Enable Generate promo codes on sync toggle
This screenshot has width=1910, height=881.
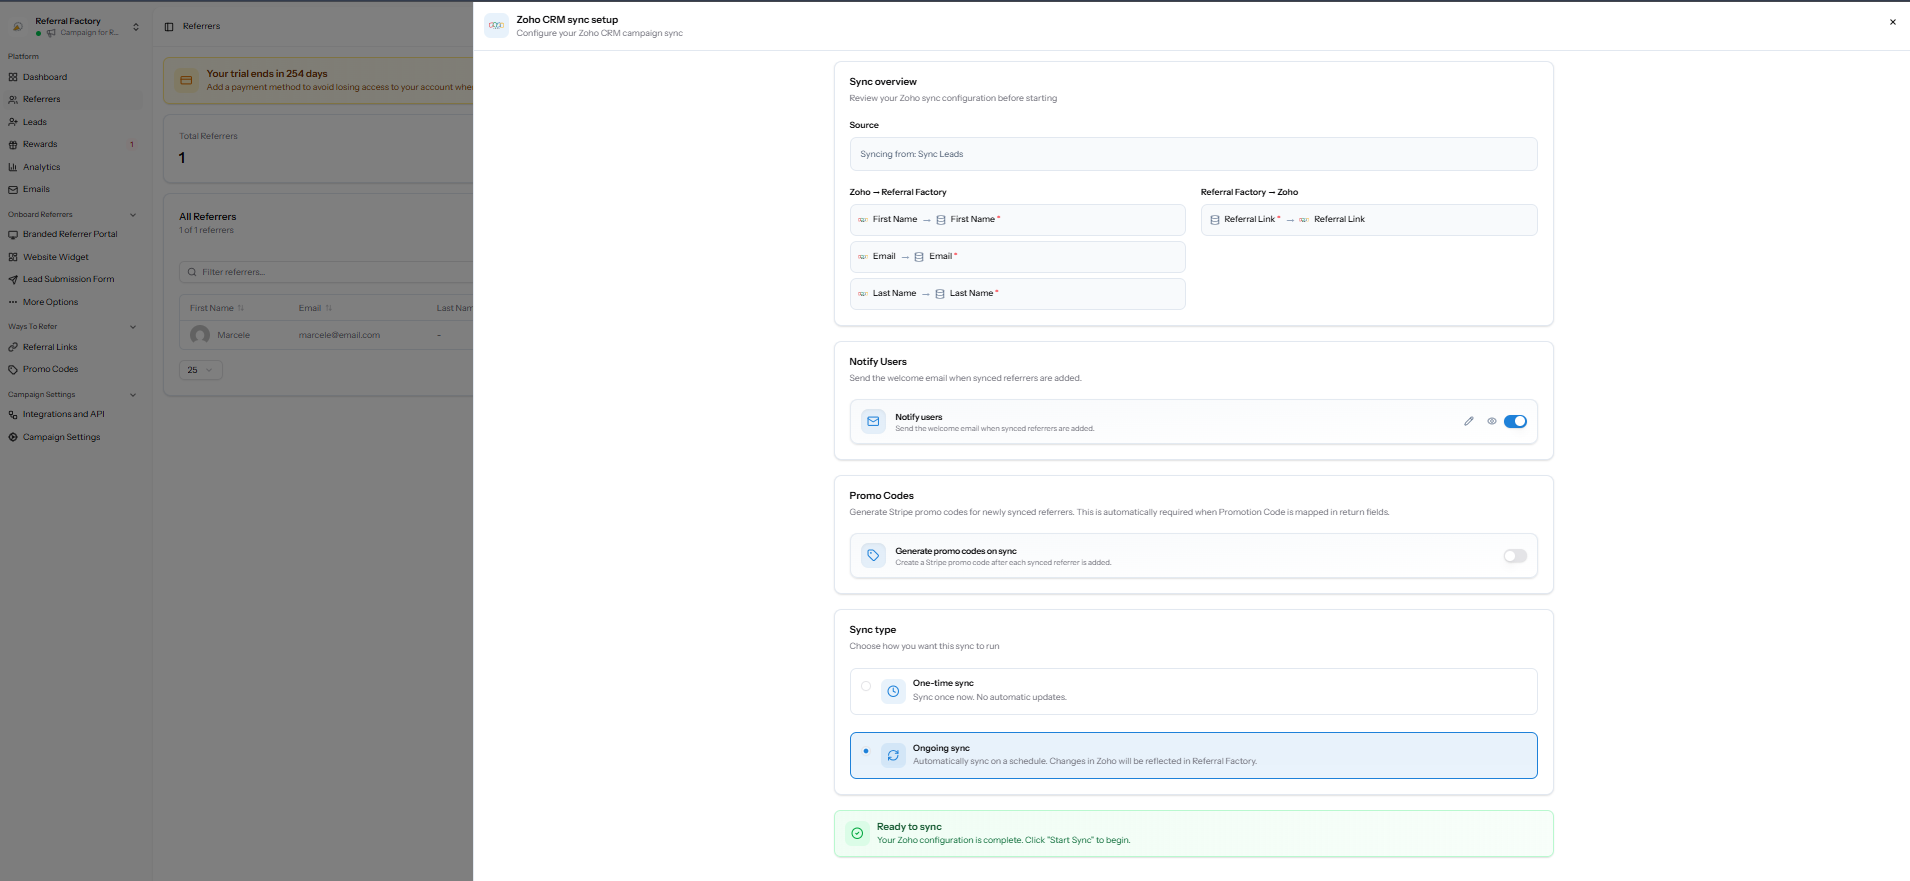coord(1515,556)
